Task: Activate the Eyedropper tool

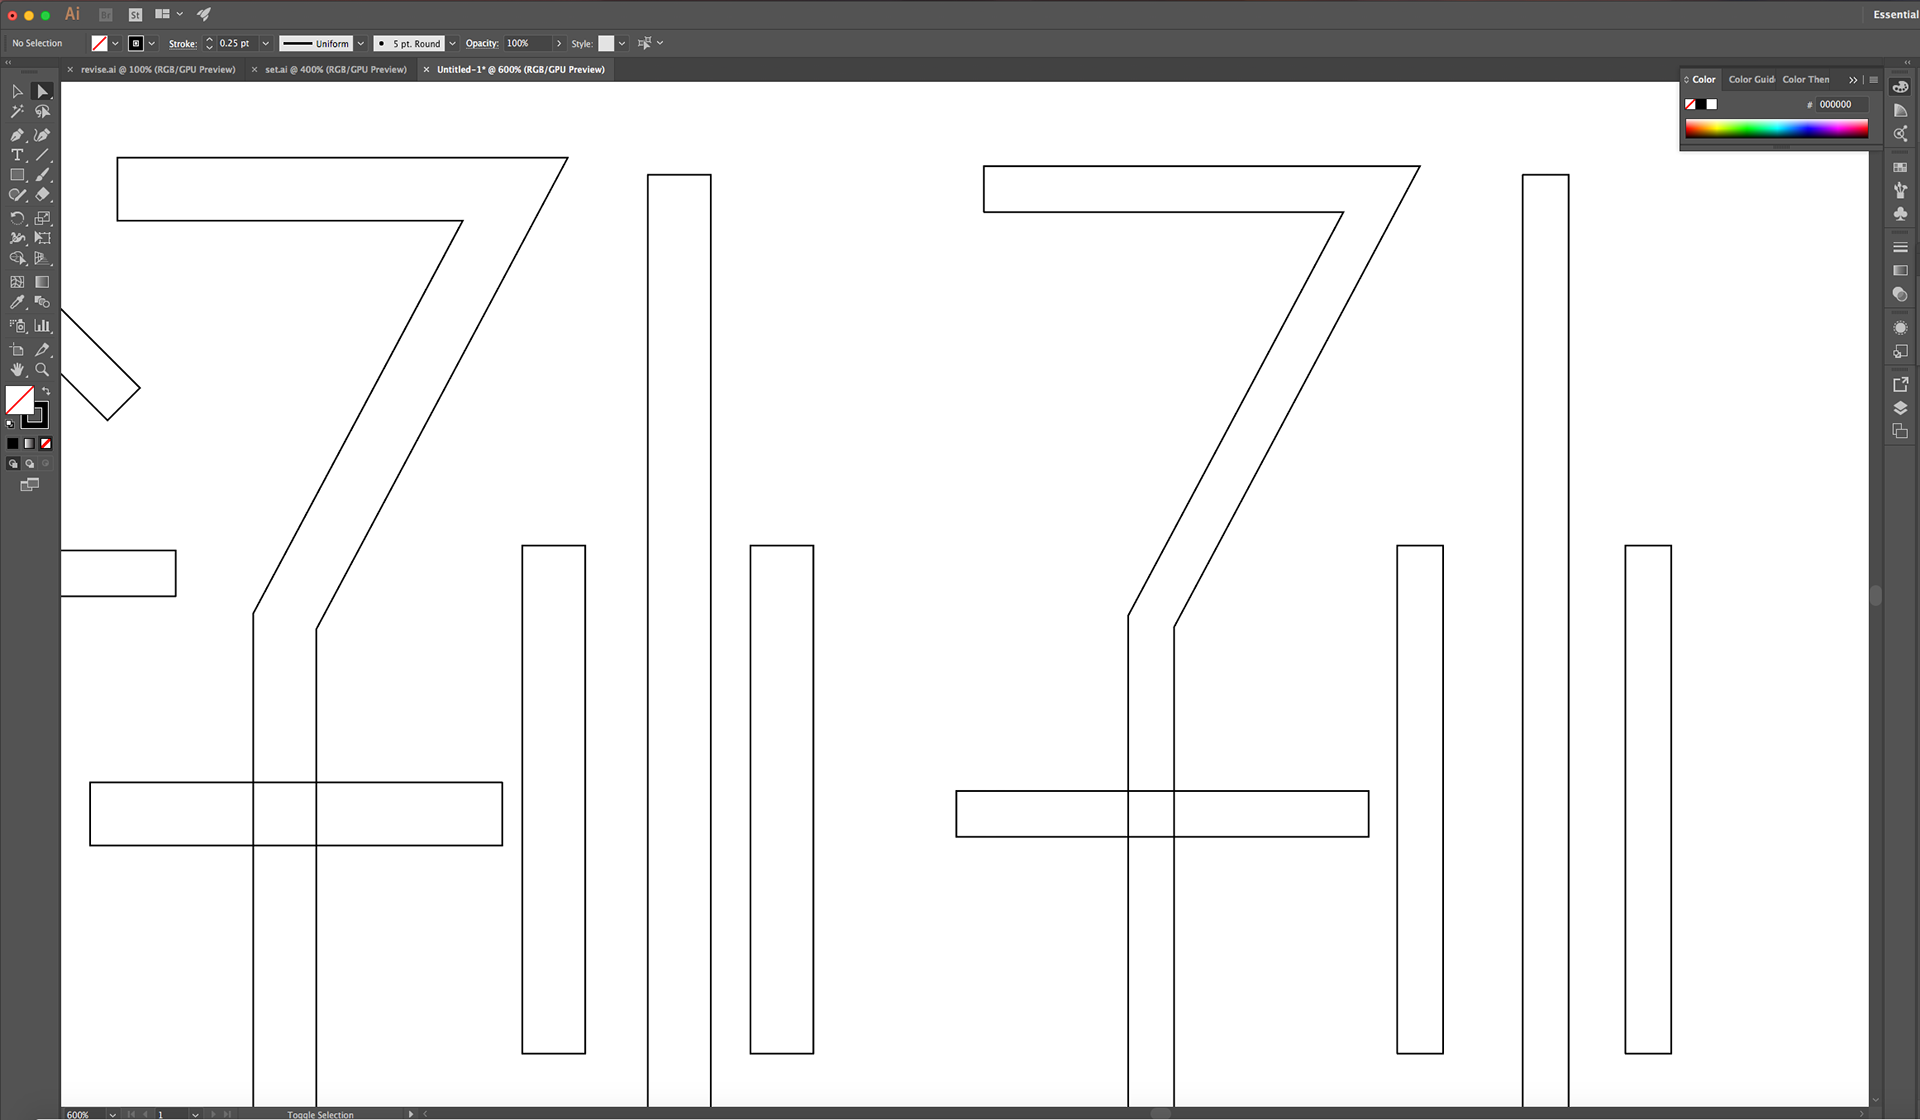Action: [x=17, y=302]
